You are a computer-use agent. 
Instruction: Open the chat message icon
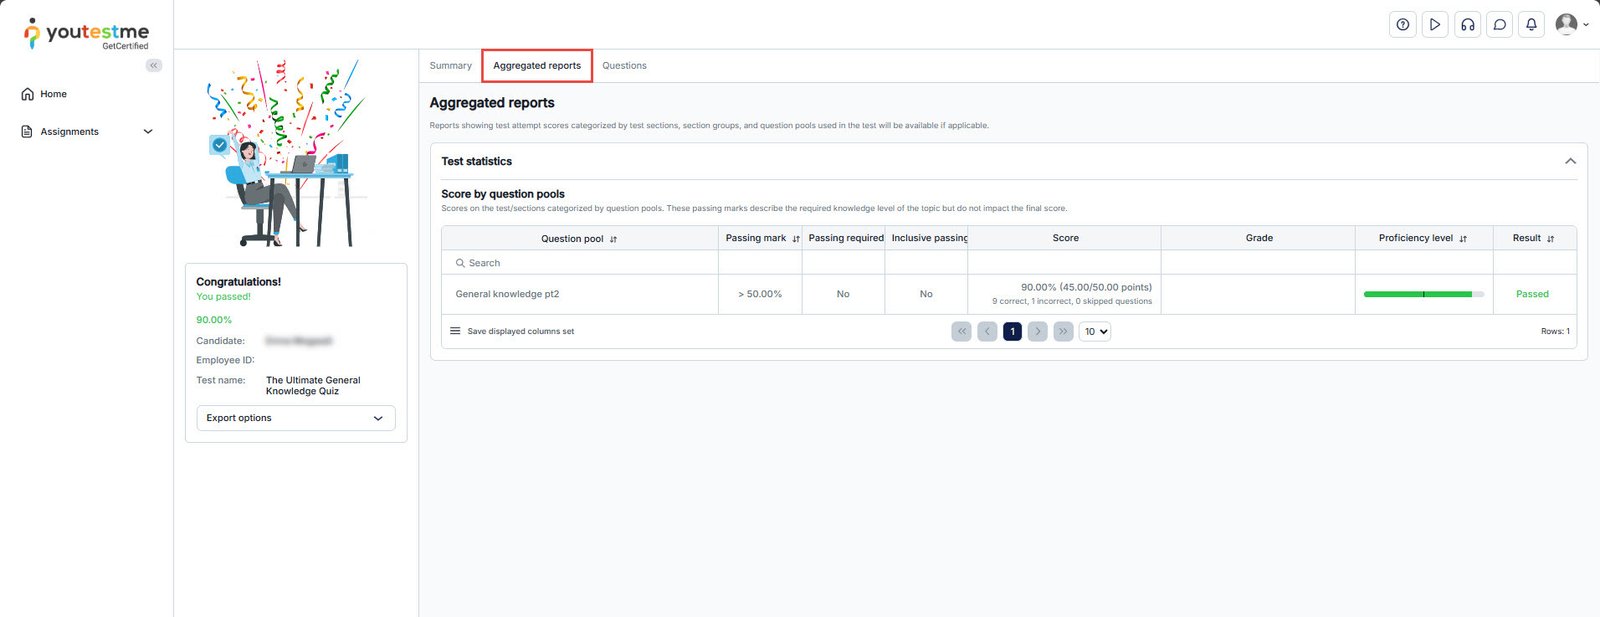click(x=1499, y=25)
